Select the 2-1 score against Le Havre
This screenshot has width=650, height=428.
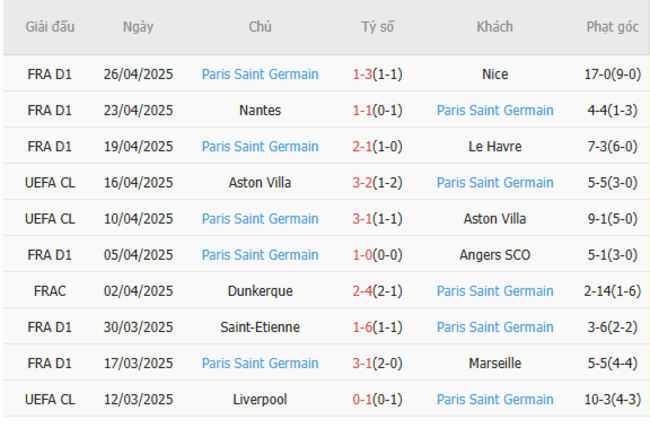tap(362, 146)
